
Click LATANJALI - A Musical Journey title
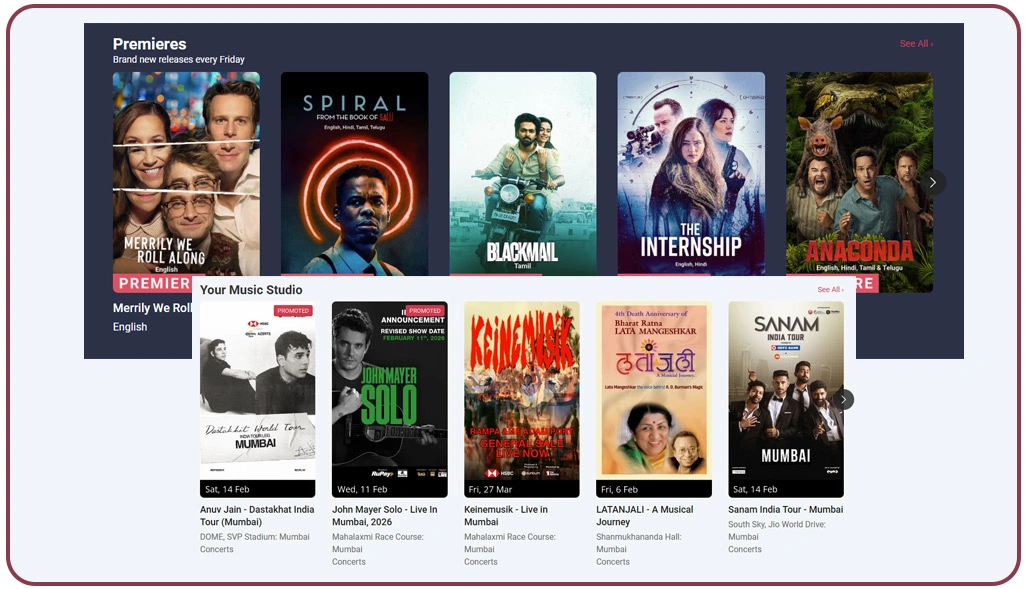pos(645,516)
